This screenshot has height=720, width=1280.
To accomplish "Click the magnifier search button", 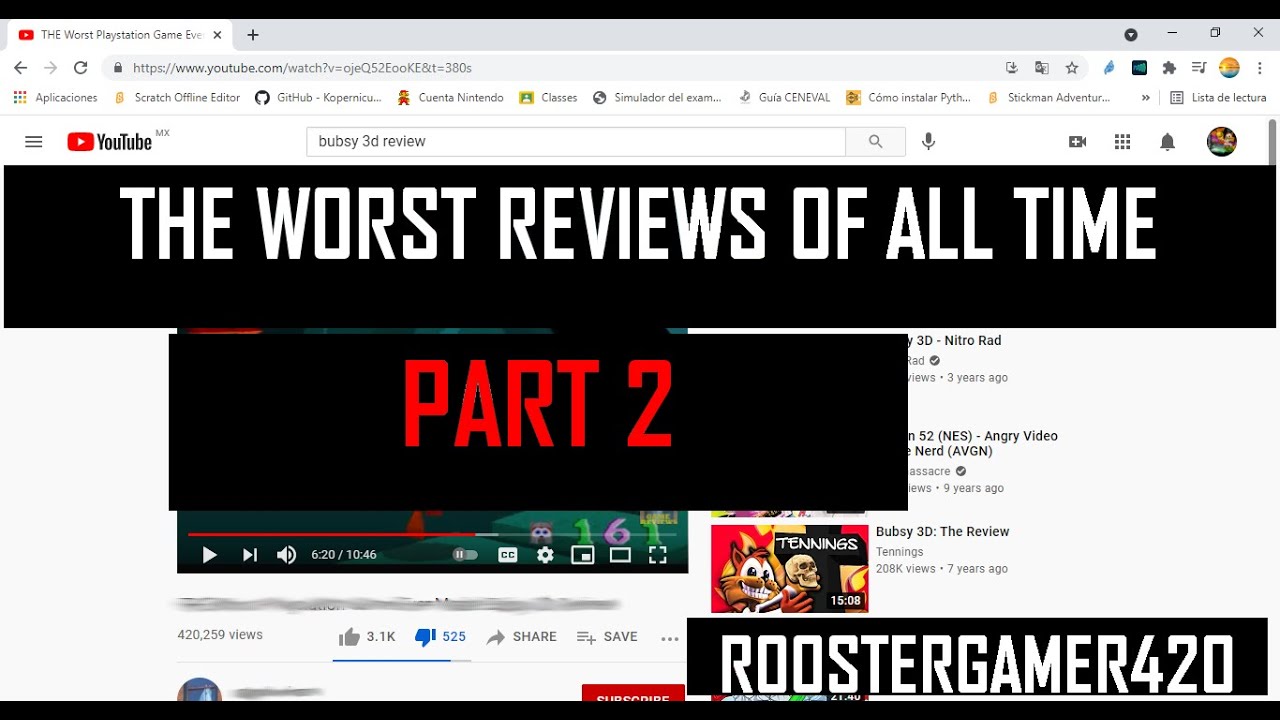I will [x=876, y=142].
